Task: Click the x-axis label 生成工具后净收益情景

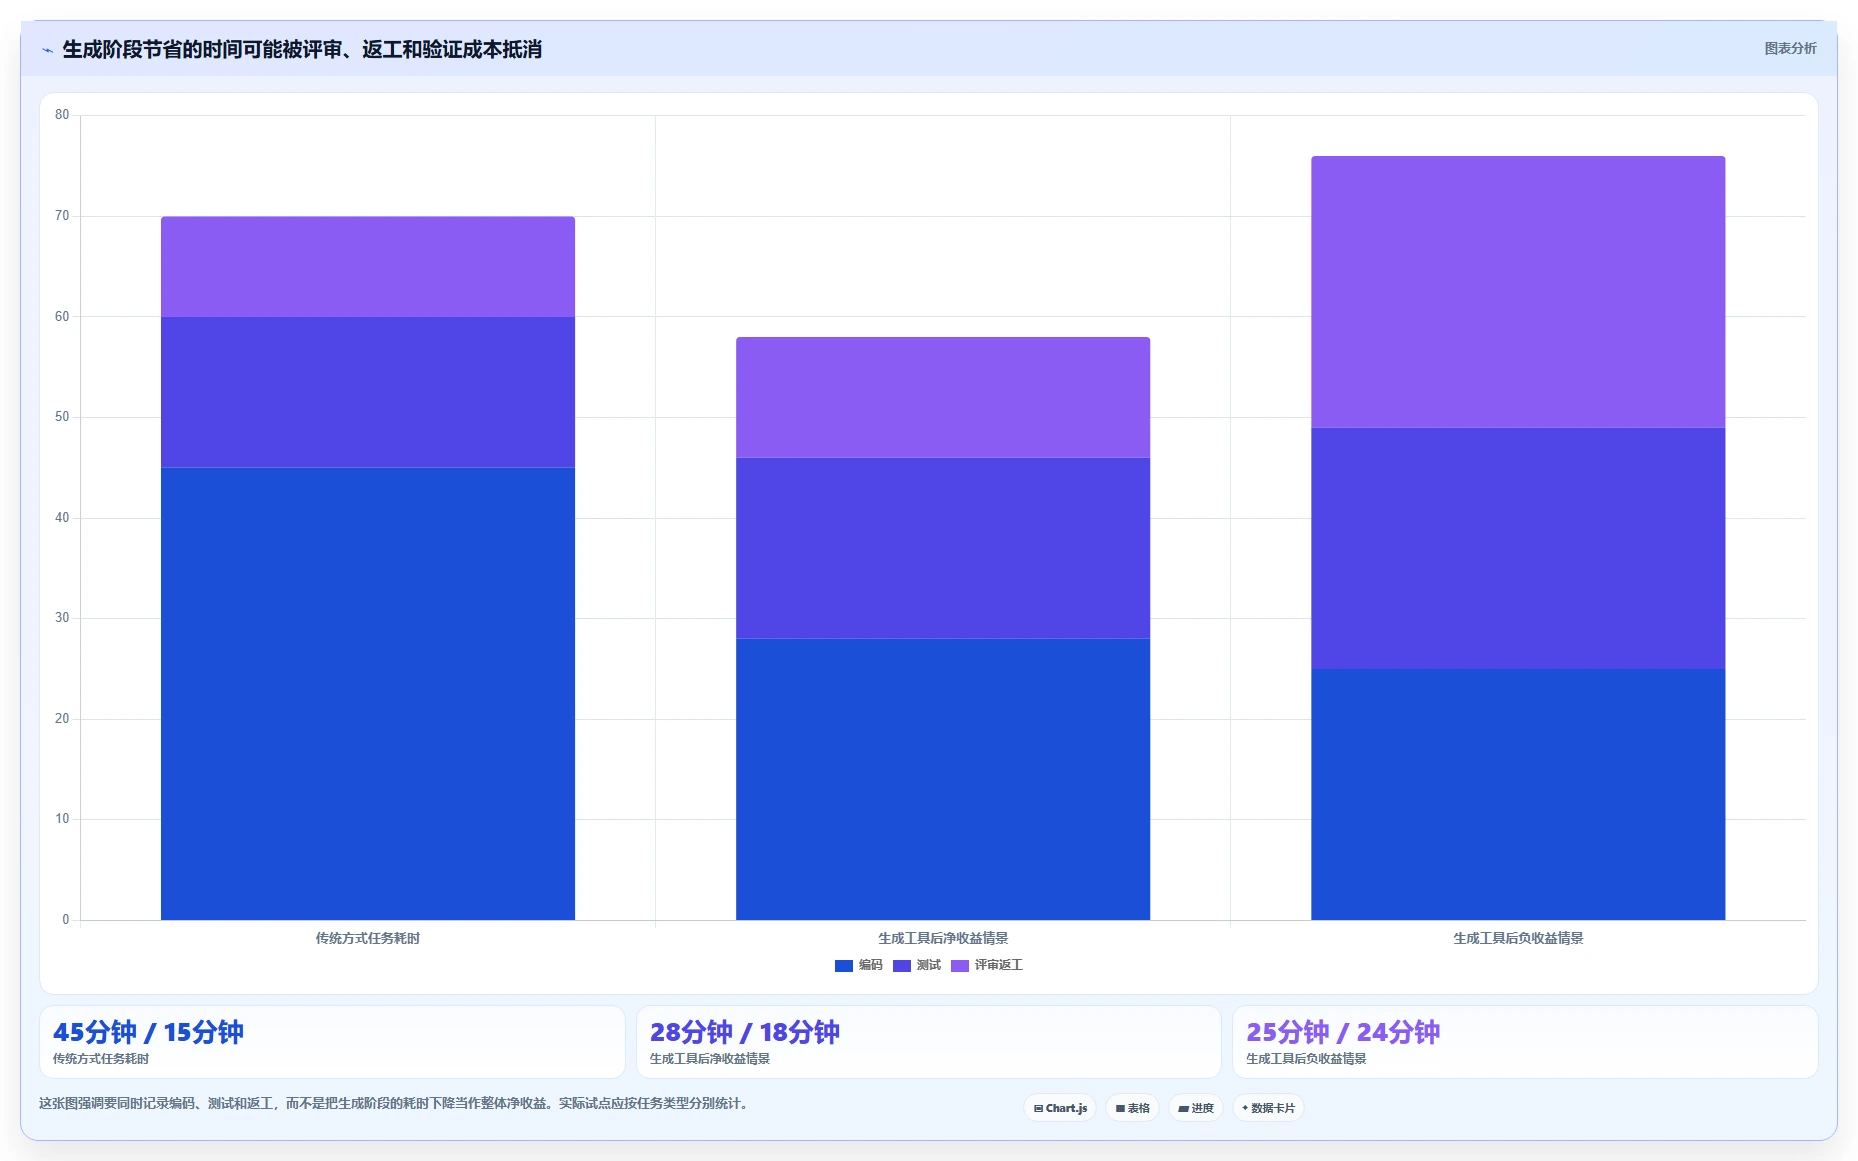Action: [x=943, y=938]
